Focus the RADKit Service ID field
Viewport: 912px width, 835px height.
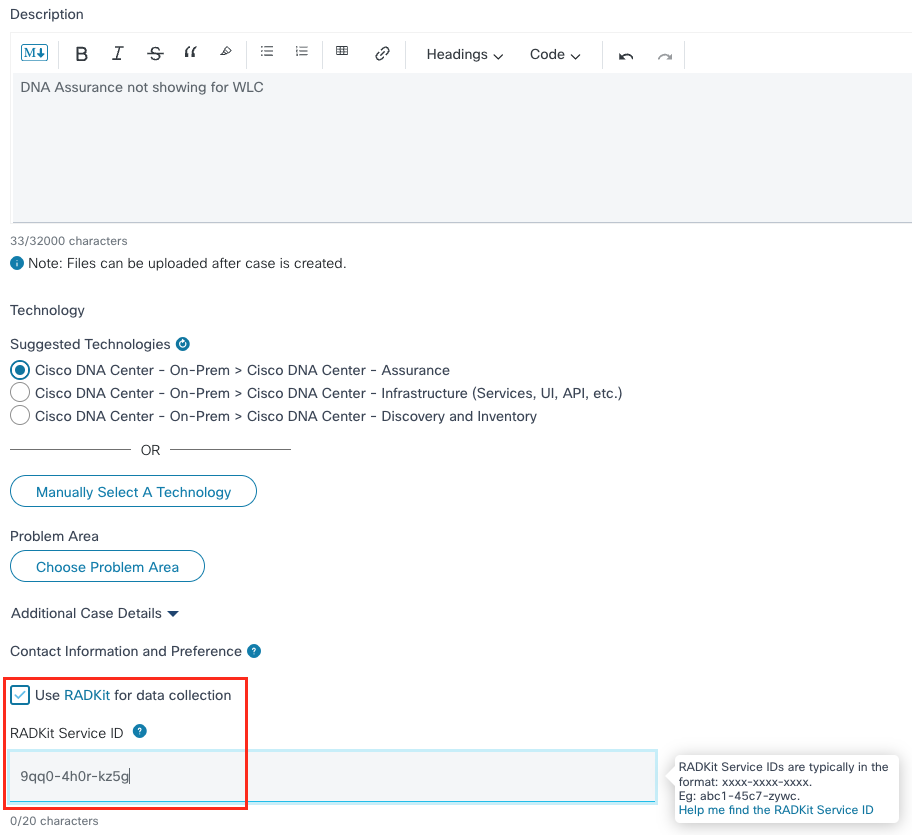coord(333,776)
